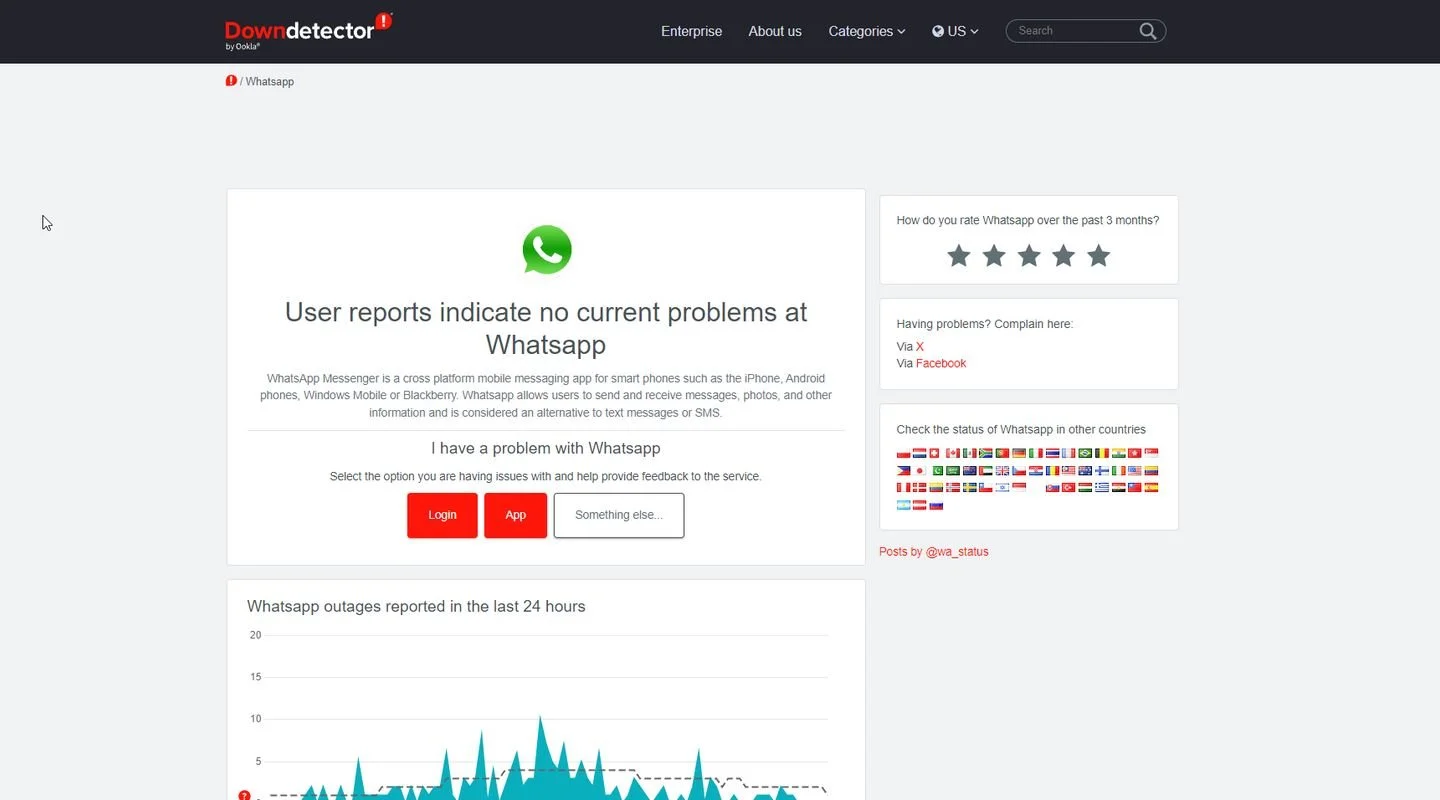Image resolution: width=1440 pixels, height=800 pixels.
Task: Rate Whatsapp four stars
Action: tap(1064, 256)
